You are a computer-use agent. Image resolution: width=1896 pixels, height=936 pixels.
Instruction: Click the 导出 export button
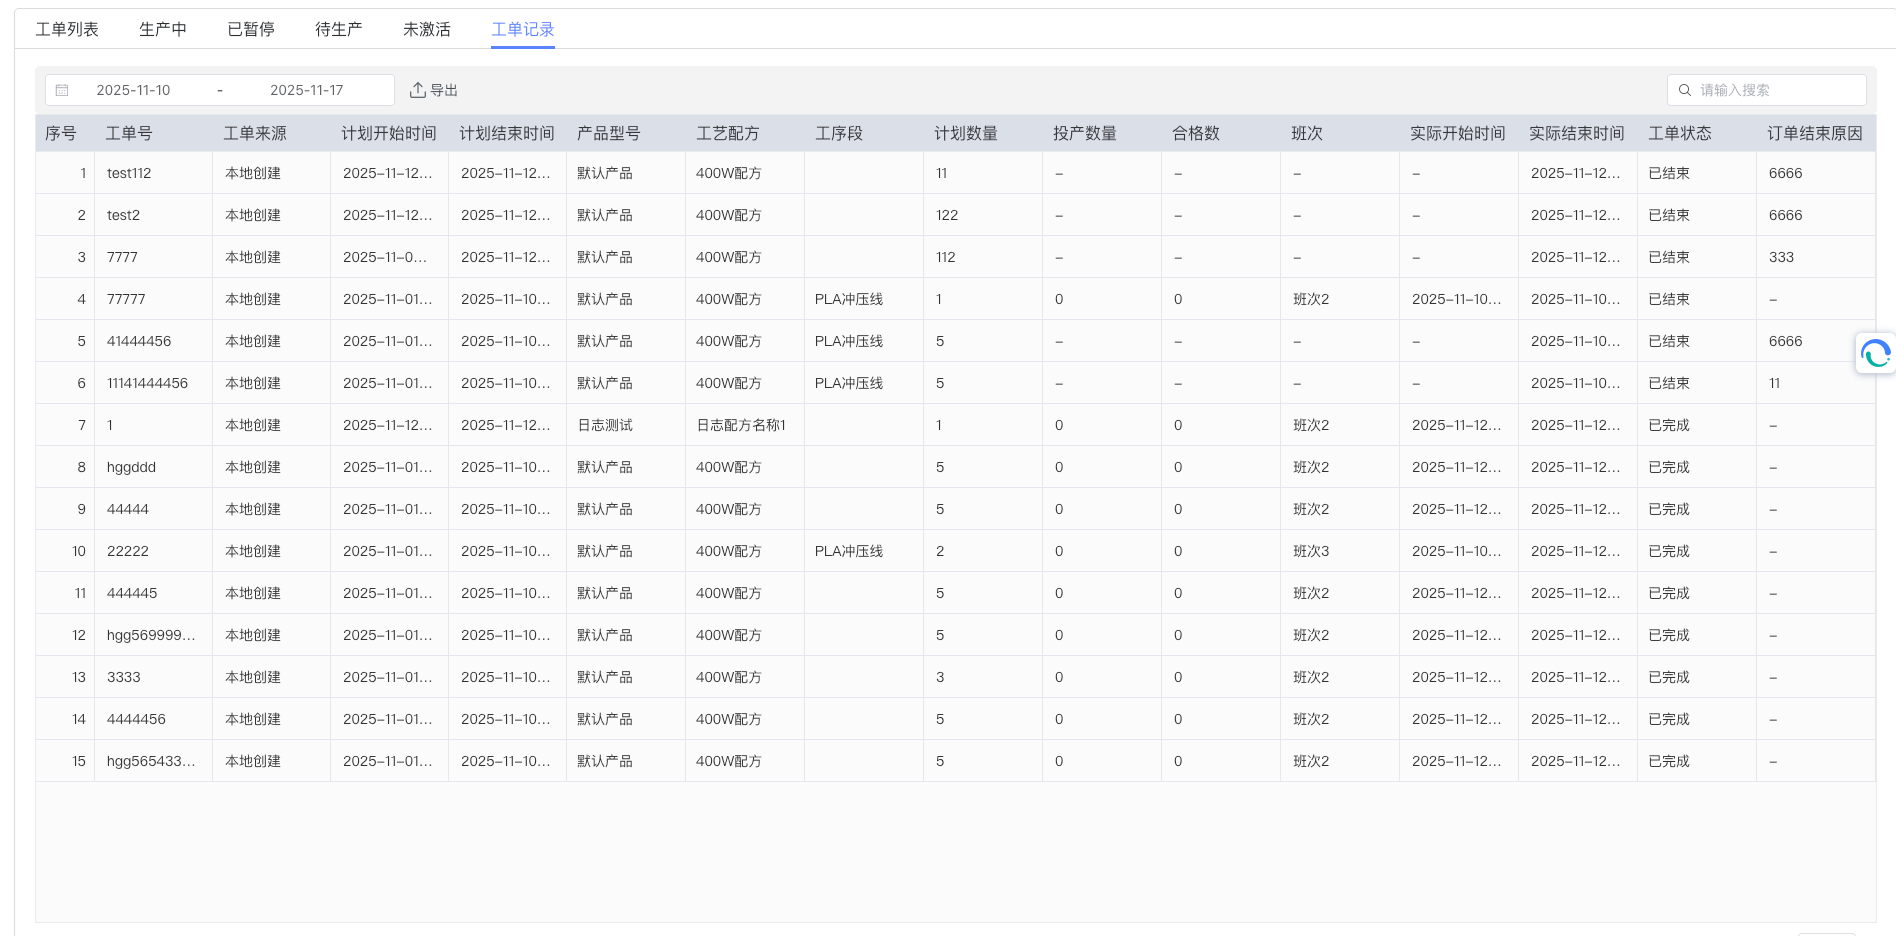pos(434,90)
